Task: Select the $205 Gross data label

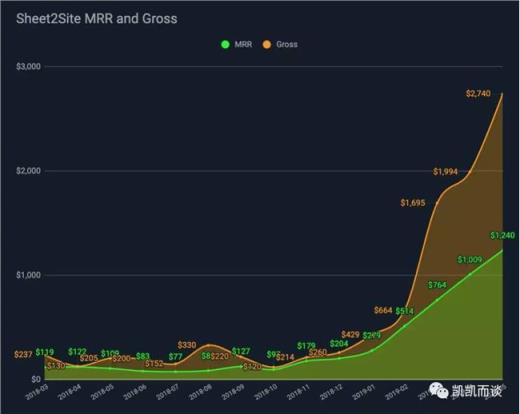Action: click(89, 358)
